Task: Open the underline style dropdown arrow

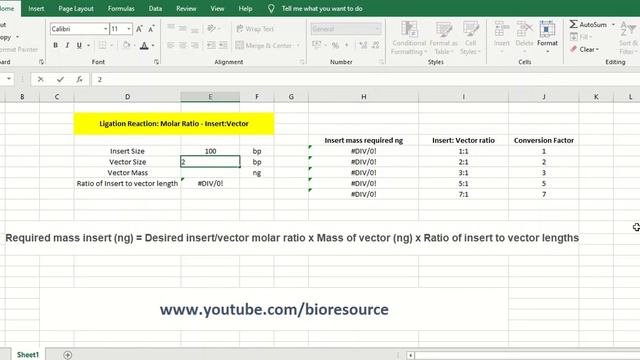Action: [88, 45]
